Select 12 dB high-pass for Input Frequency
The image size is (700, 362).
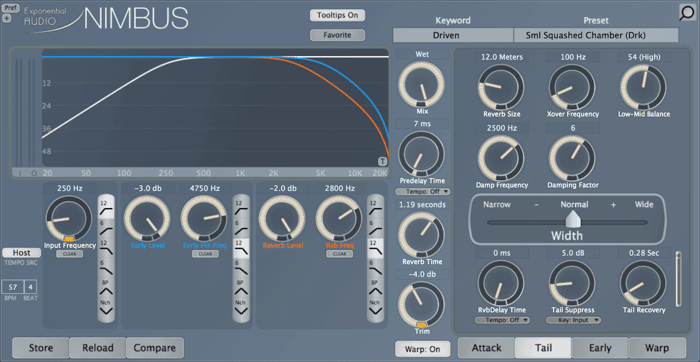tap(106, 207)
